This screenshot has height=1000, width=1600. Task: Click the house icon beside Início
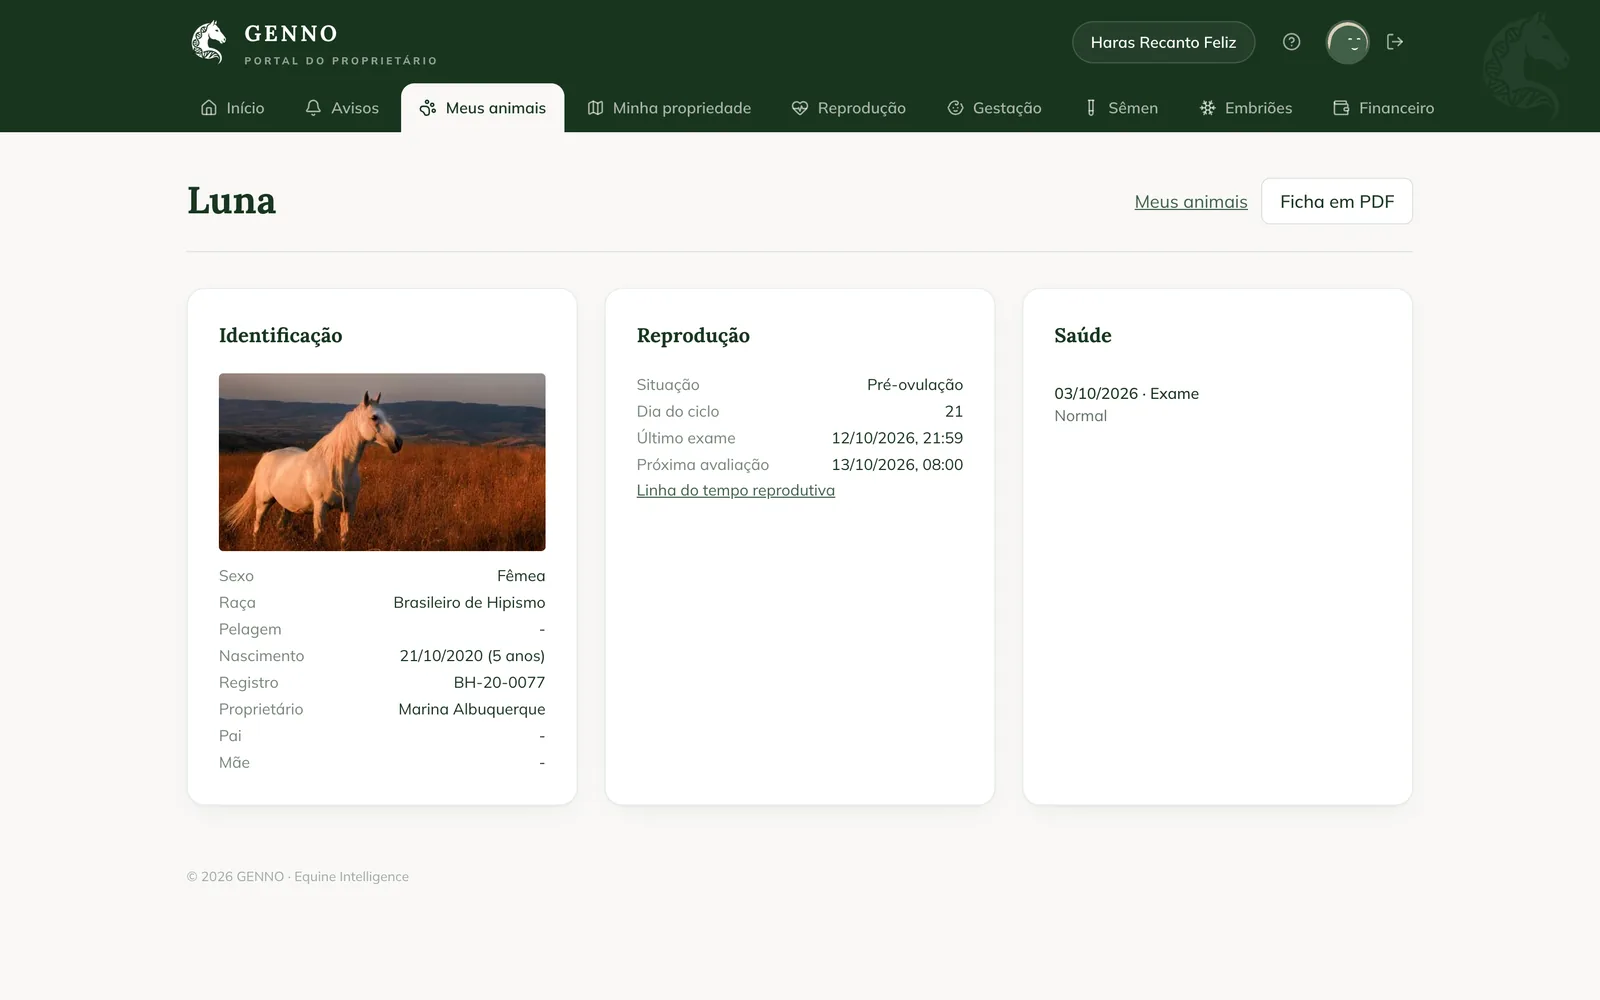point(209,108)
